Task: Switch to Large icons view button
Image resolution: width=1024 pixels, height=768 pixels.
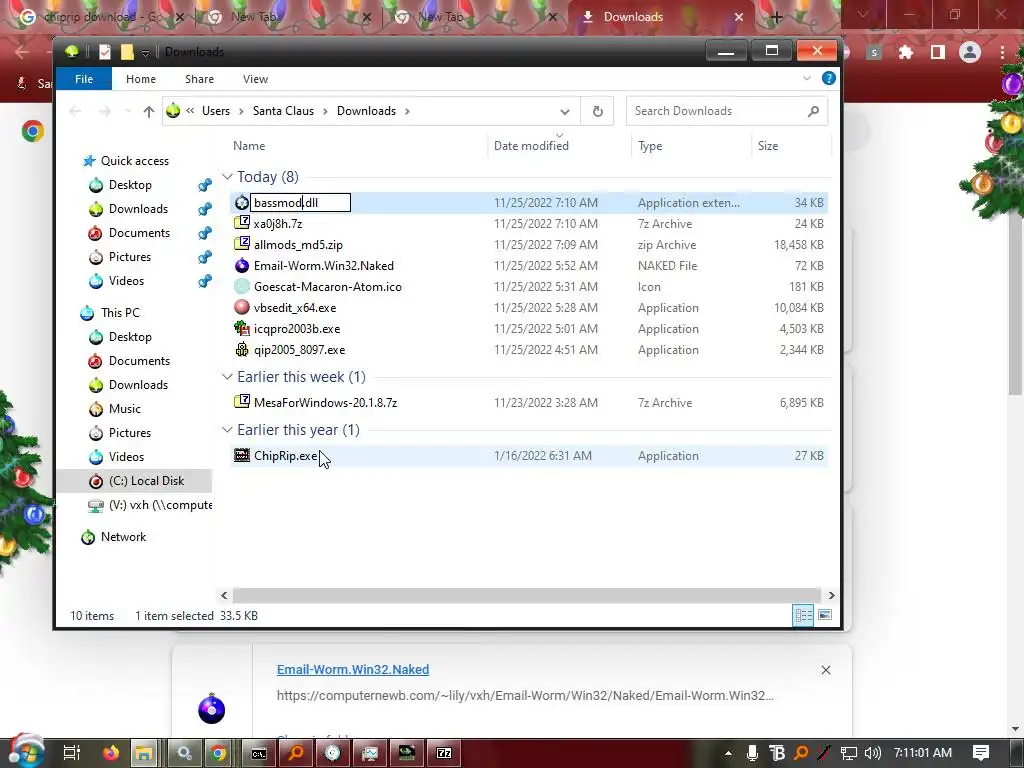Action: coord(825,615)
